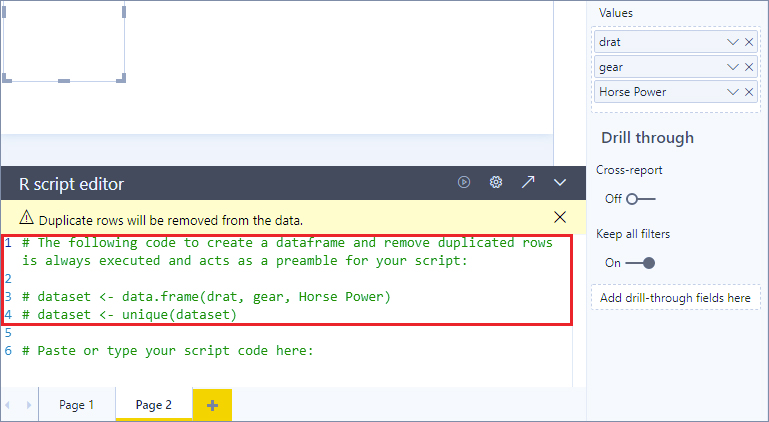This screenshot has width=769, height=422.
Task: Click the Add drill-through fields here well
Action: (675, 298)
